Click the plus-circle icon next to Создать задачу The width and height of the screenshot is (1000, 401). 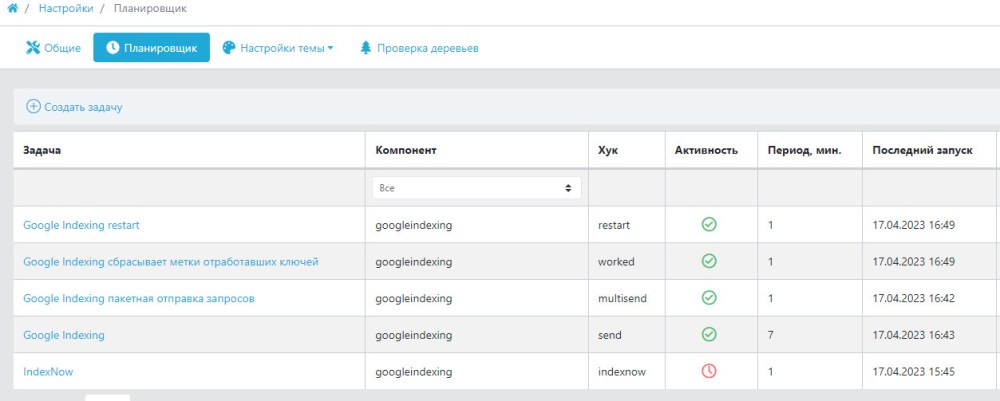click(x=33, y=106)
